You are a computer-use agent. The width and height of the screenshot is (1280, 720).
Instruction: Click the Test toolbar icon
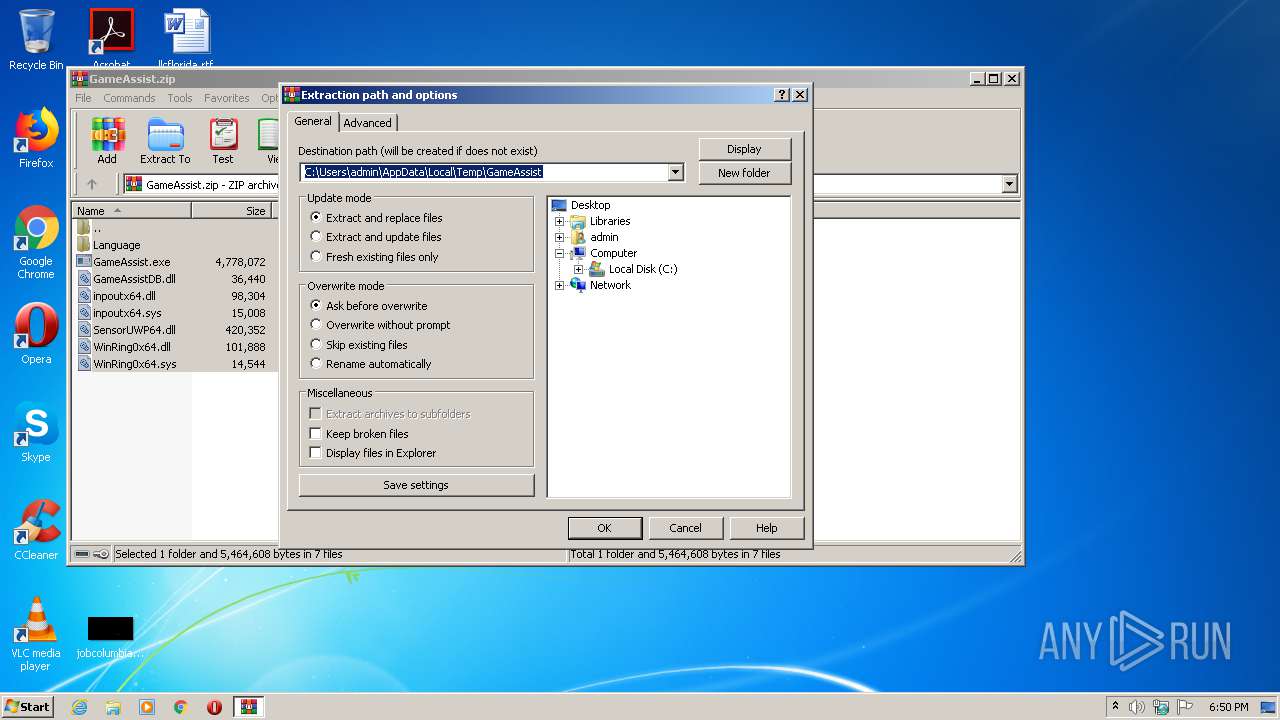tap(223, 141)
